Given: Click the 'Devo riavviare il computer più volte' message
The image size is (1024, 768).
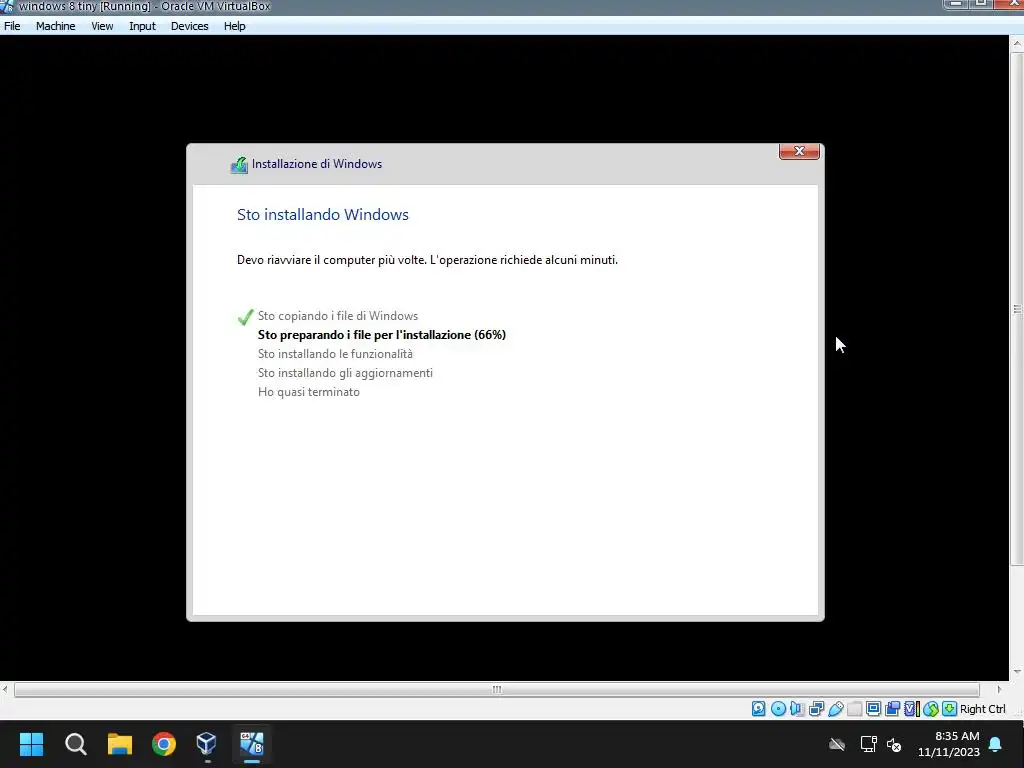Looking at the screenshot, I should point(427,260).
